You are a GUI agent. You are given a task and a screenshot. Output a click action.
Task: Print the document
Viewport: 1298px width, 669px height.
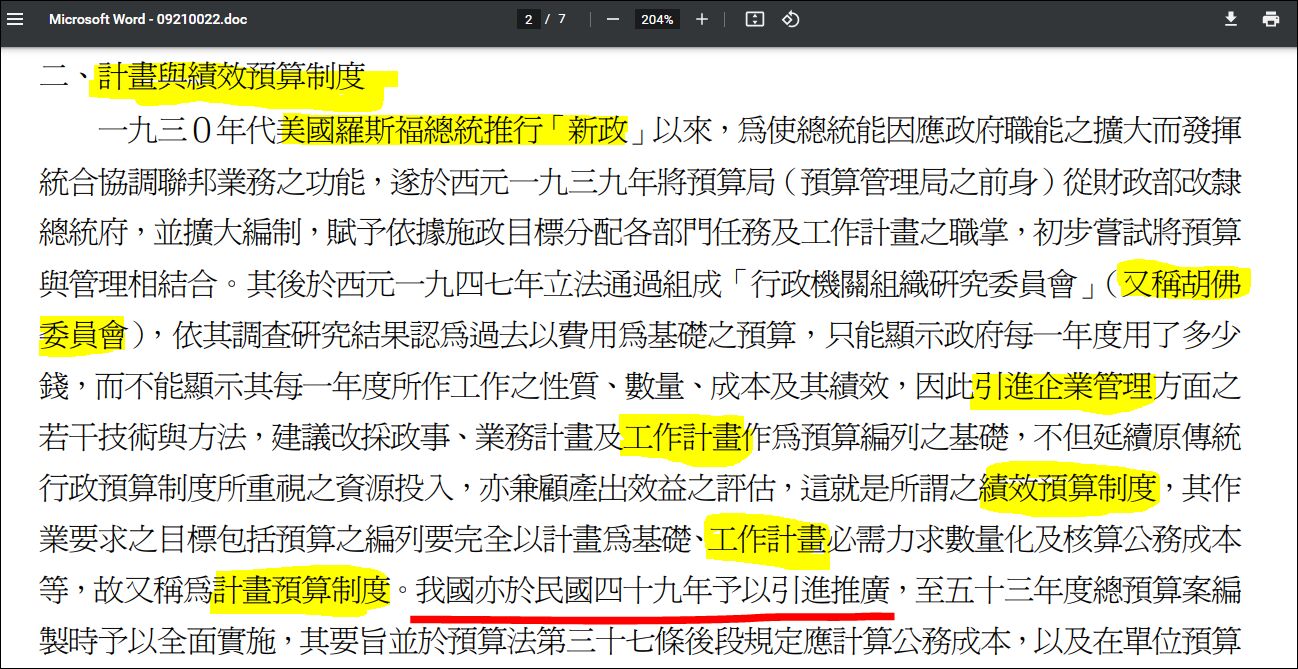pos(1271,19)
